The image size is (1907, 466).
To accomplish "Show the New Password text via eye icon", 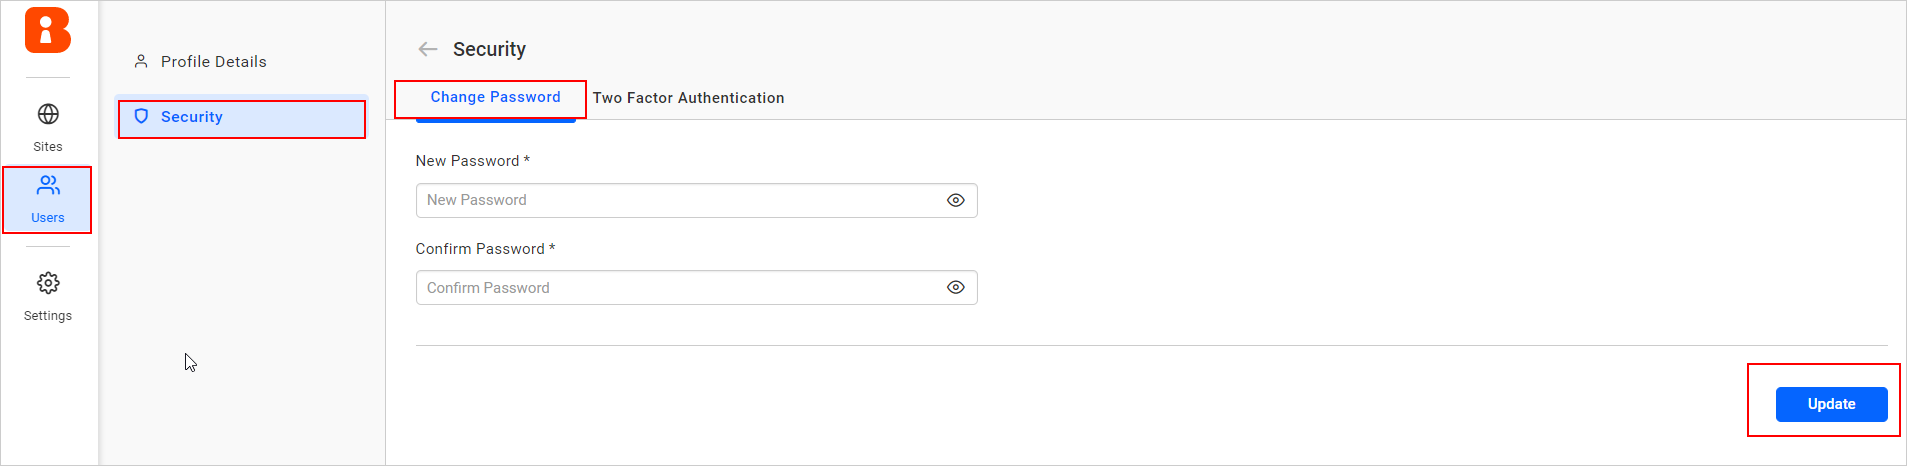I will pos(956,200).
